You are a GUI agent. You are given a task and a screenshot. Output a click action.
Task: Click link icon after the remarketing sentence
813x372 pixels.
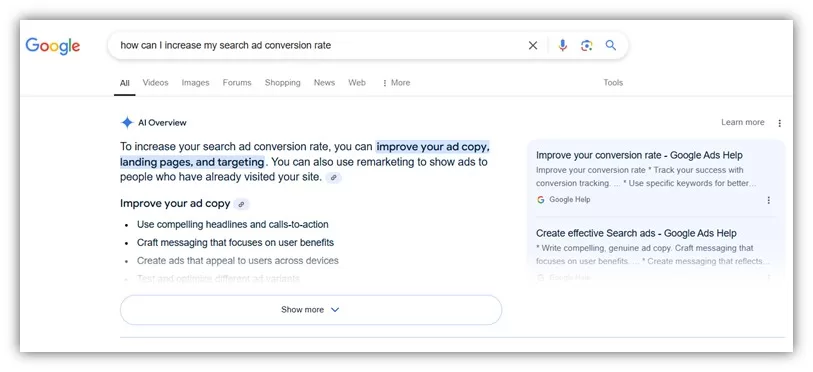pos(333,177)
